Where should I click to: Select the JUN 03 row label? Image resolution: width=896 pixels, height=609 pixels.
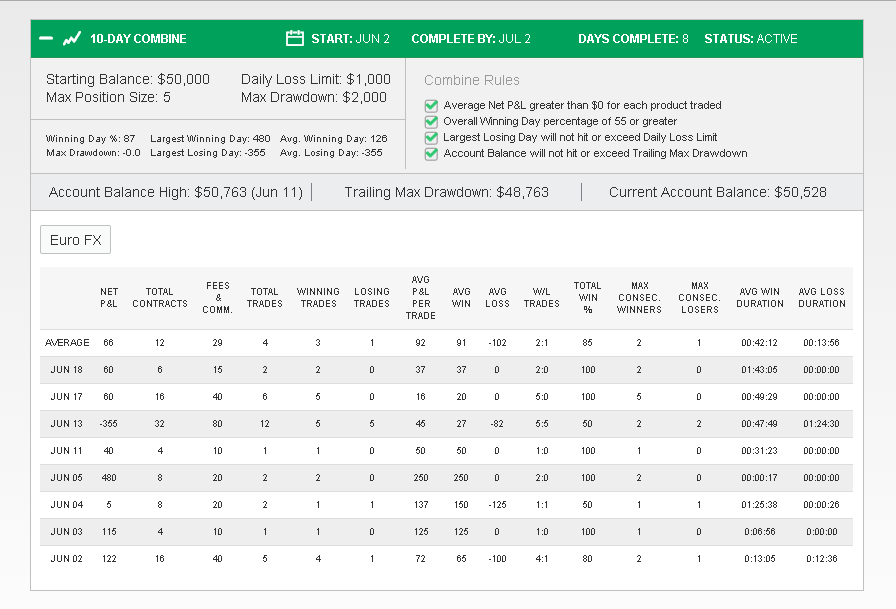[66, 531]
